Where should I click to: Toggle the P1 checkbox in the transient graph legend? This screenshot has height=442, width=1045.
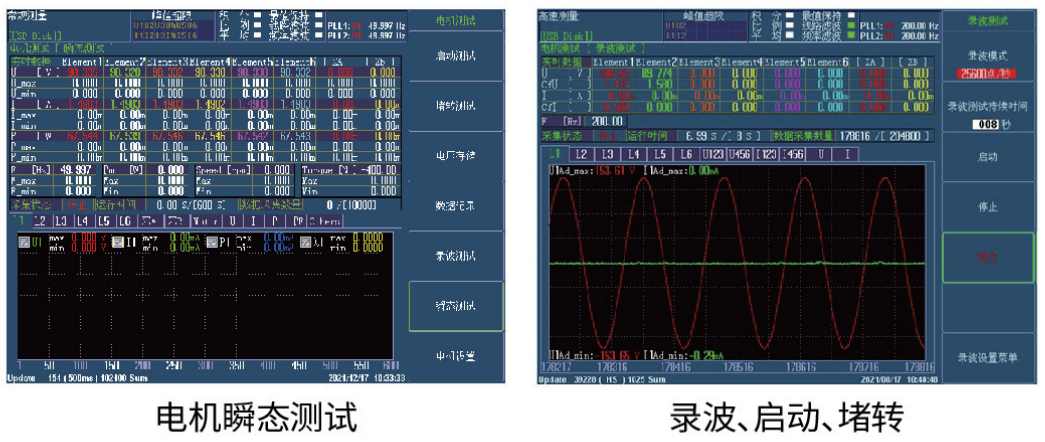[x=213, y=241]
